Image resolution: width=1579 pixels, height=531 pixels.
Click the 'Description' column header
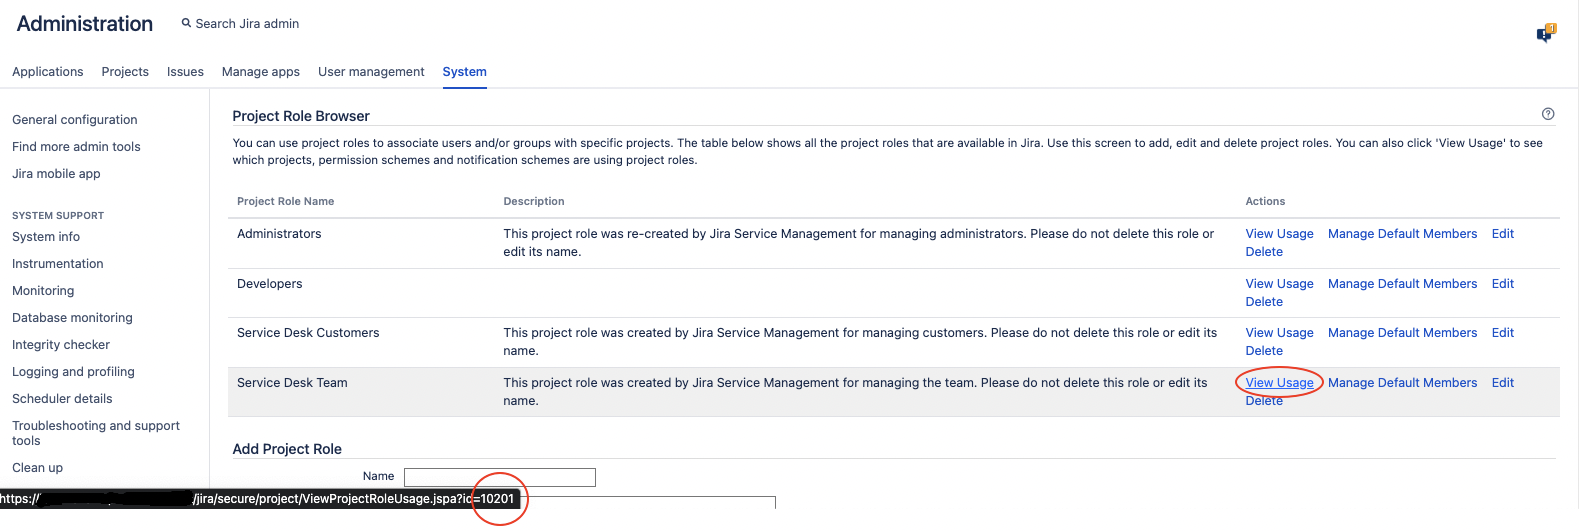point(534,202)
